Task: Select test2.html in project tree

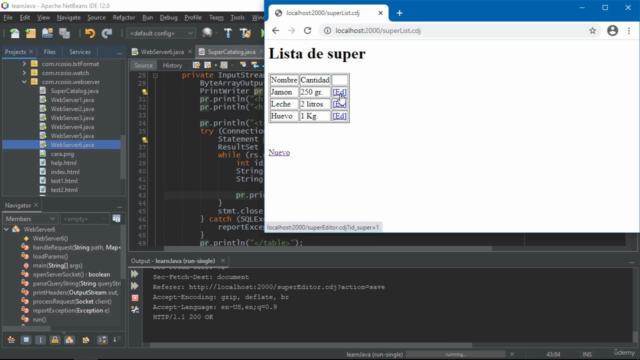Action: point(64,190)
